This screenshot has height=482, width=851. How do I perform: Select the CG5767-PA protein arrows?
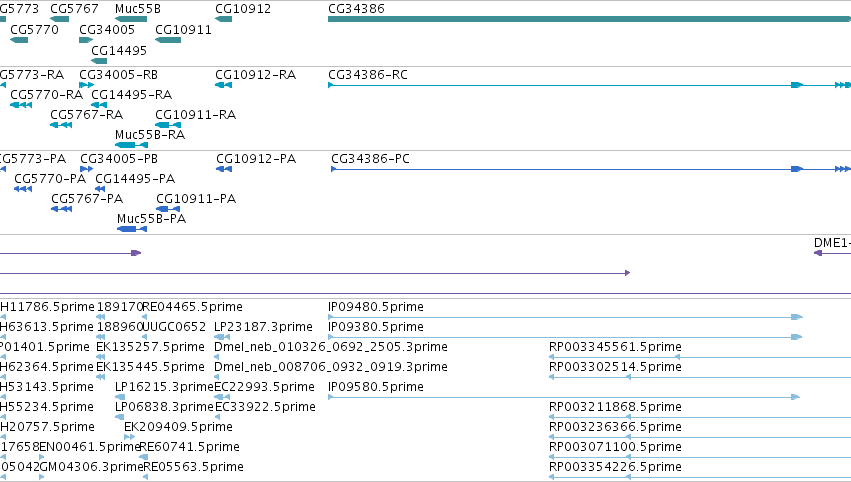pos(61,209)
